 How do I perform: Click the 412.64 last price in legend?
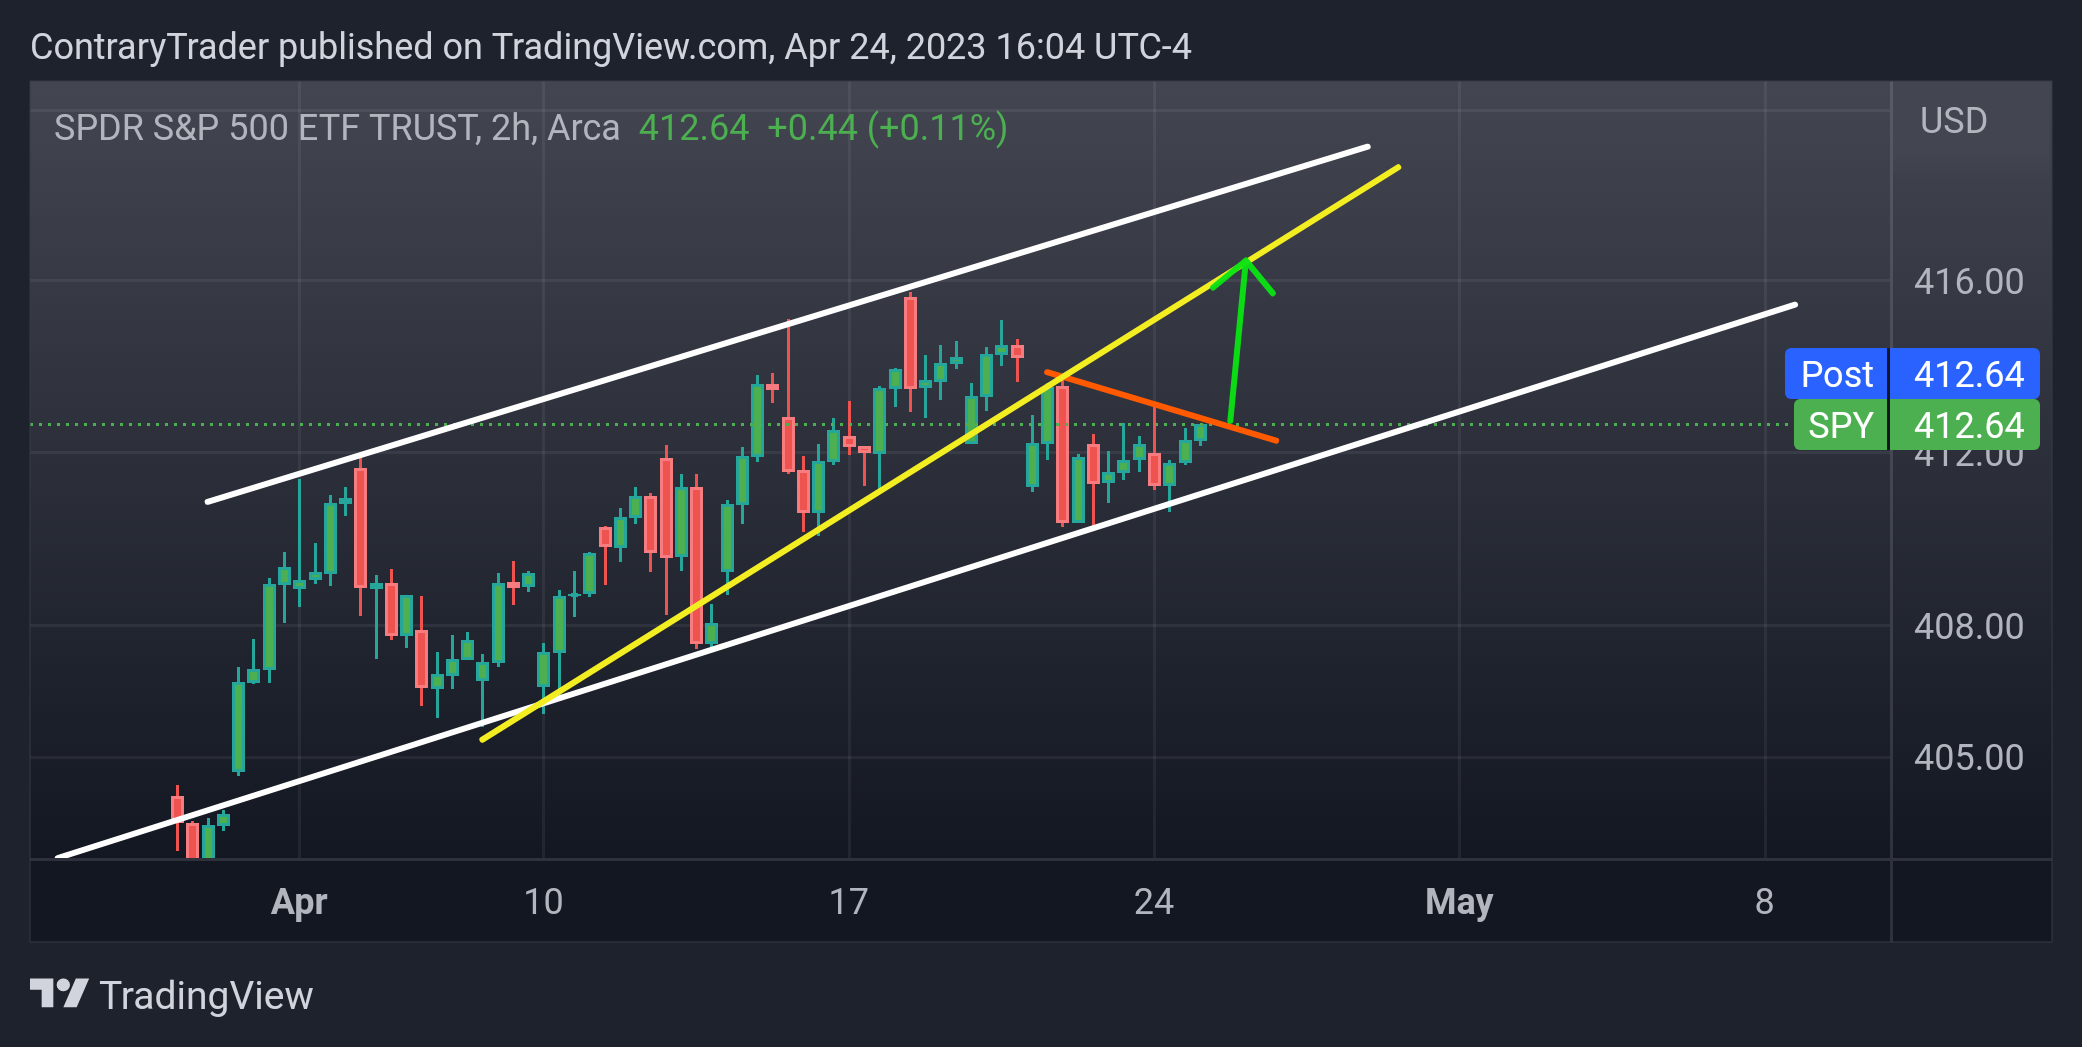click(x=694, y=128)
